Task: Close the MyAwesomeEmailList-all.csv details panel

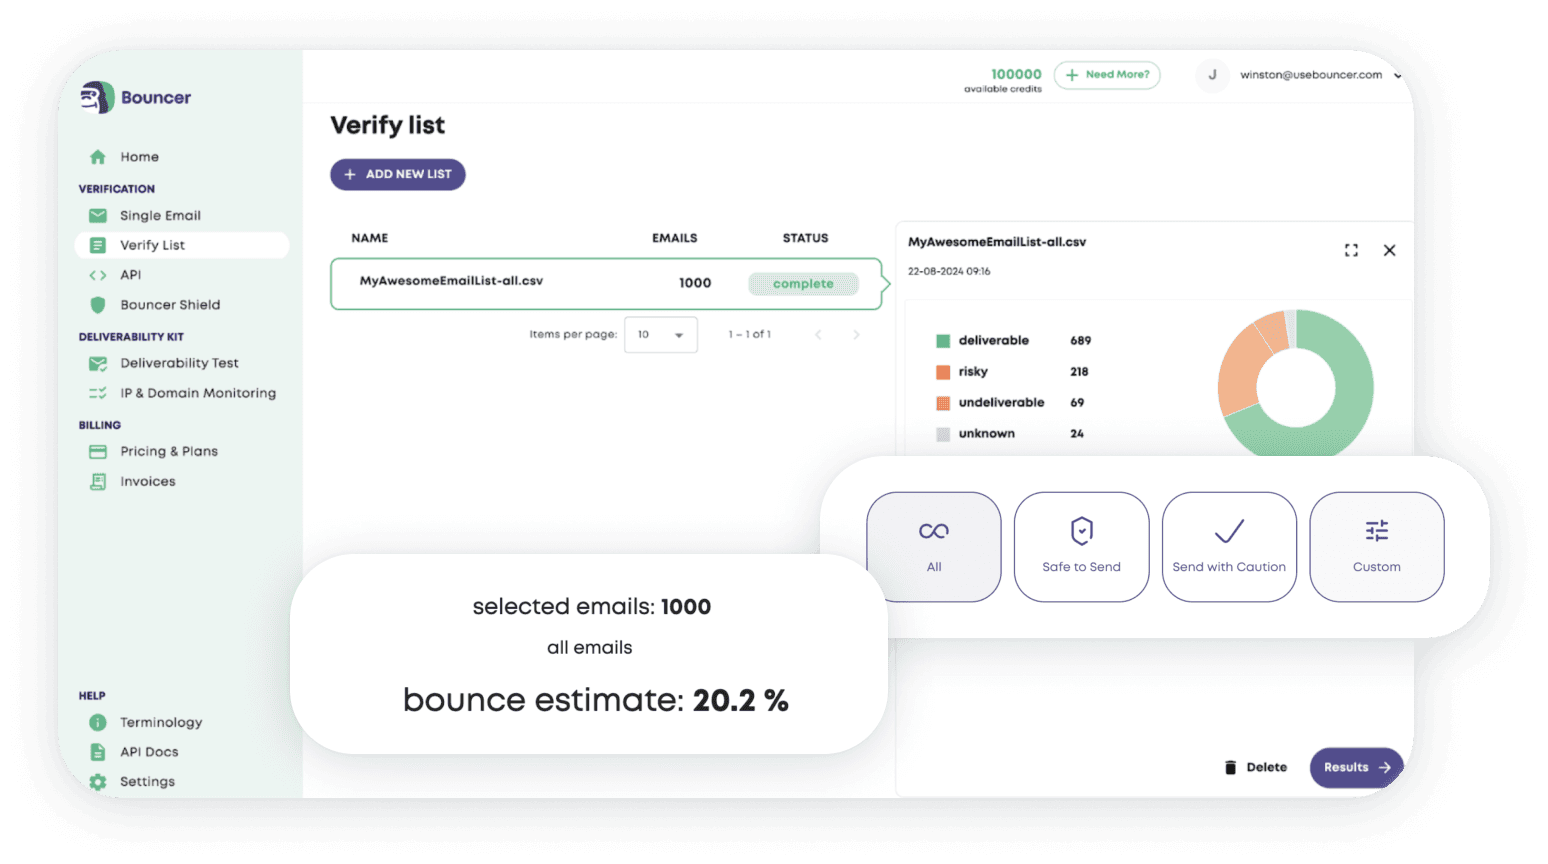Action: point(1389,250)
